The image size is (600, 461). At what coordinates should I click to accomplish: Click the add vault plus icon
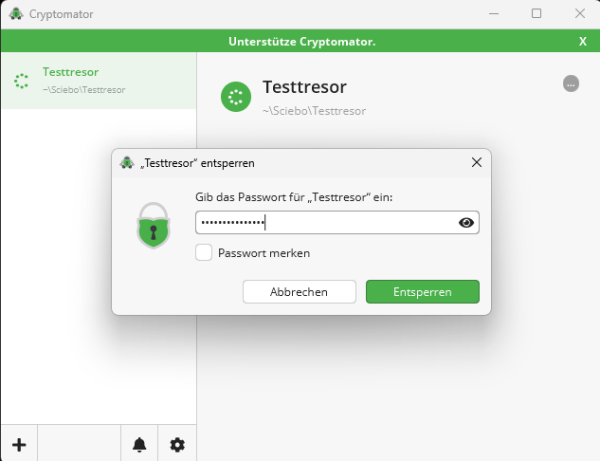click(x=19, y=444)
